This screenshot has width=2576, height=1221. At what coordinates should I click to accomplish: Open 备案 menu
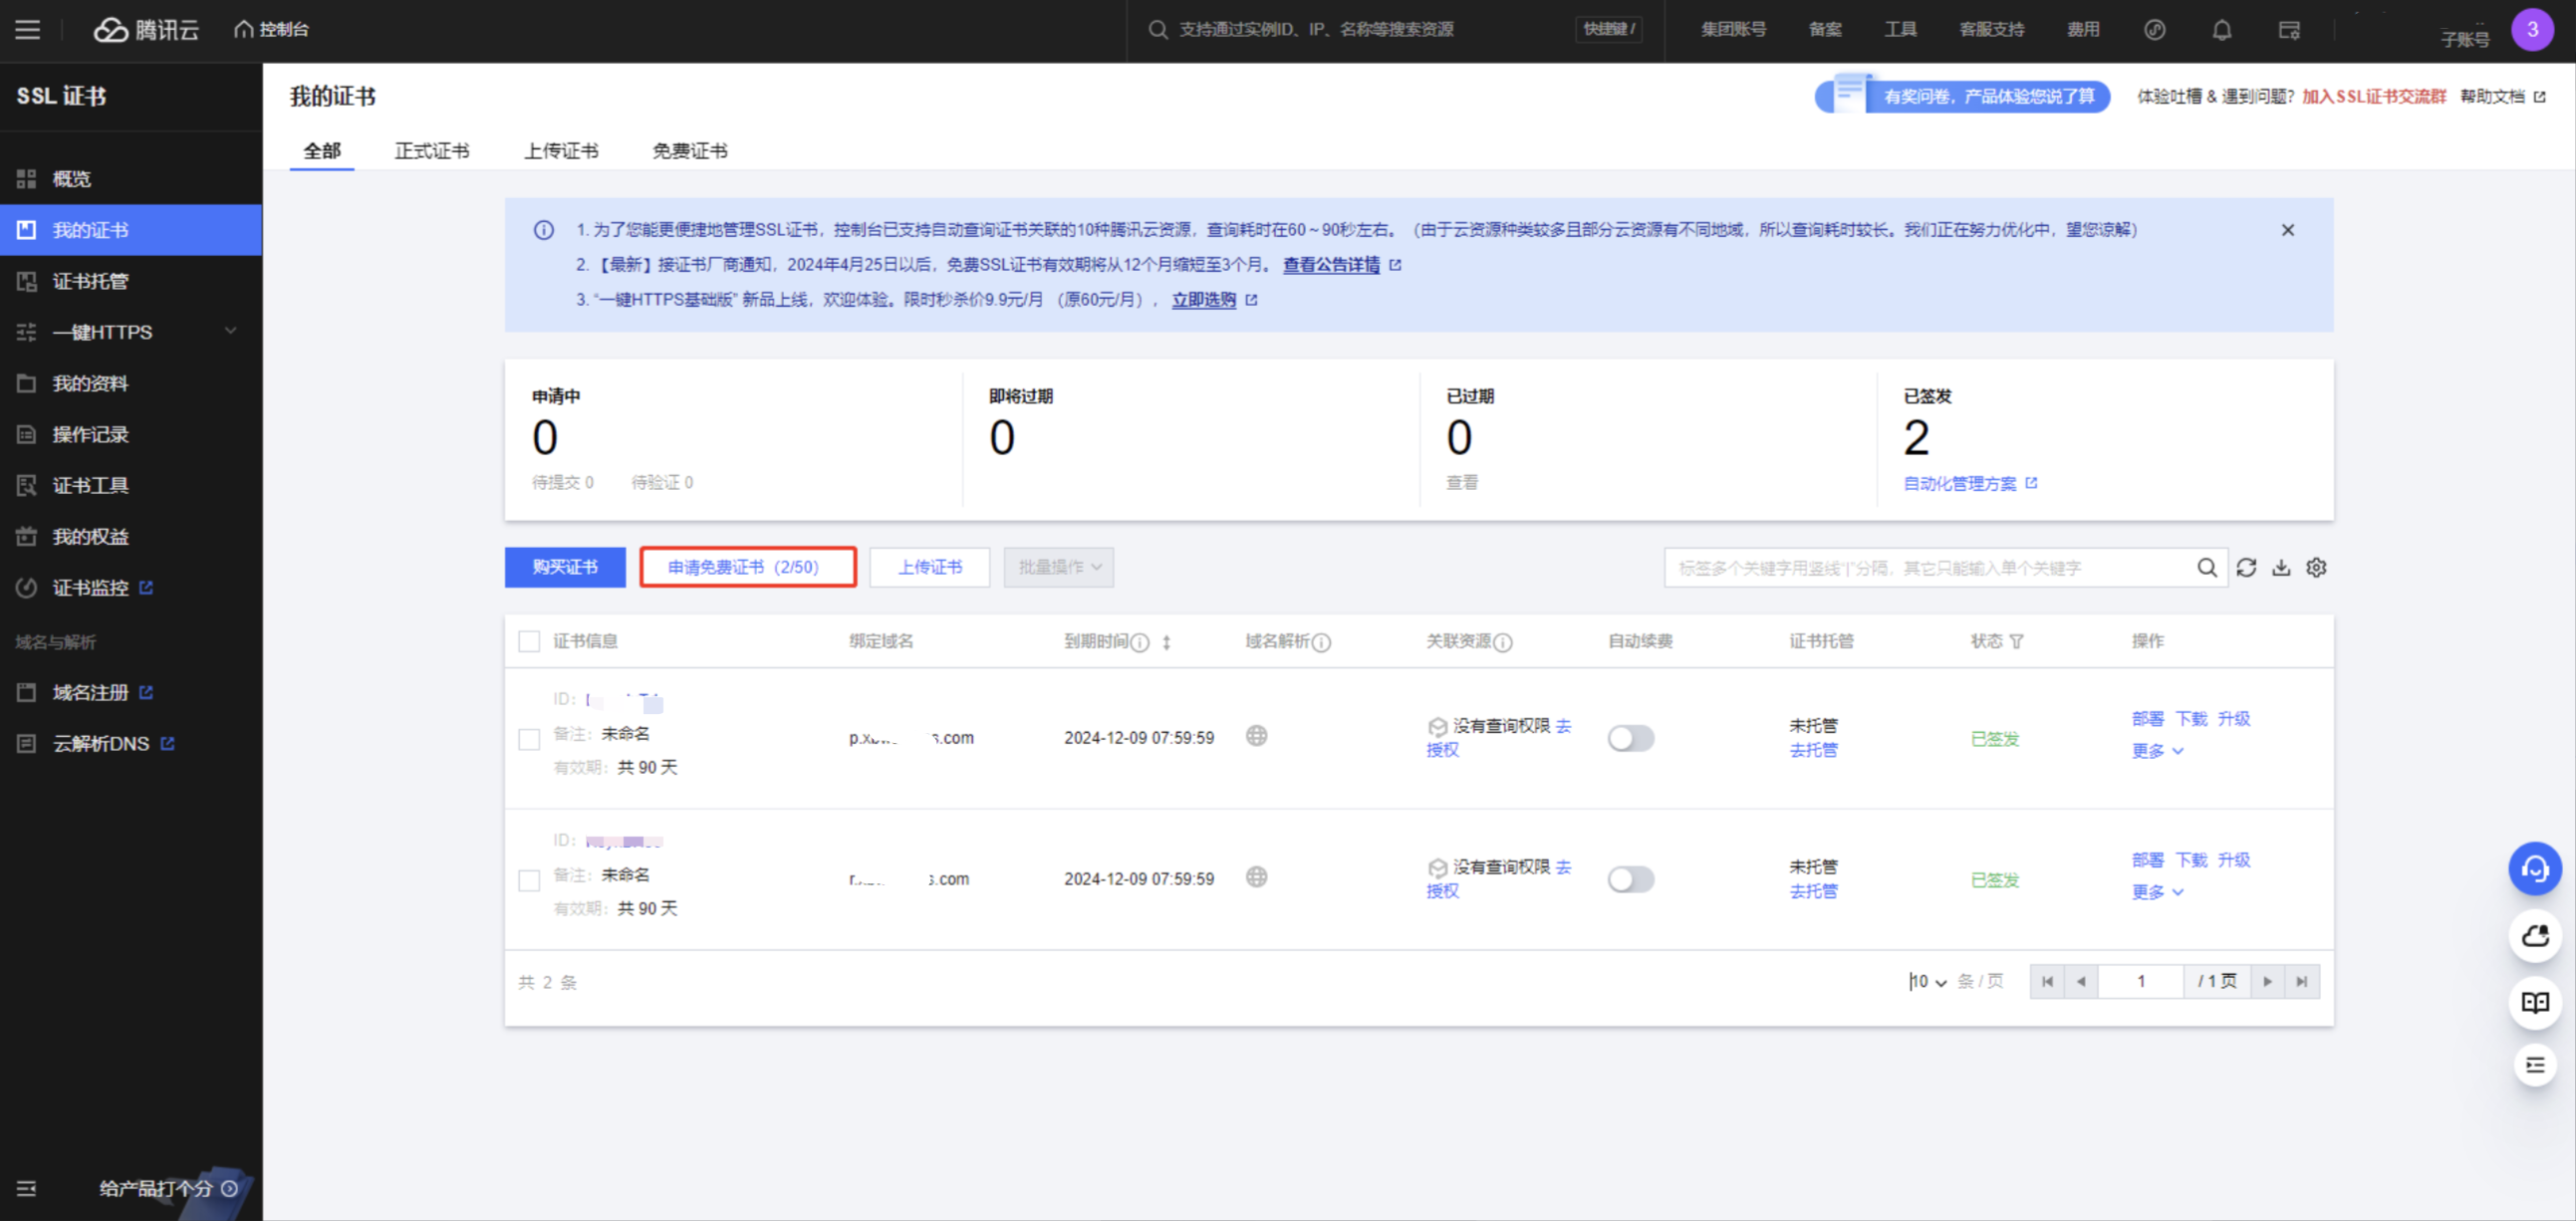(x=1825, y=29)
